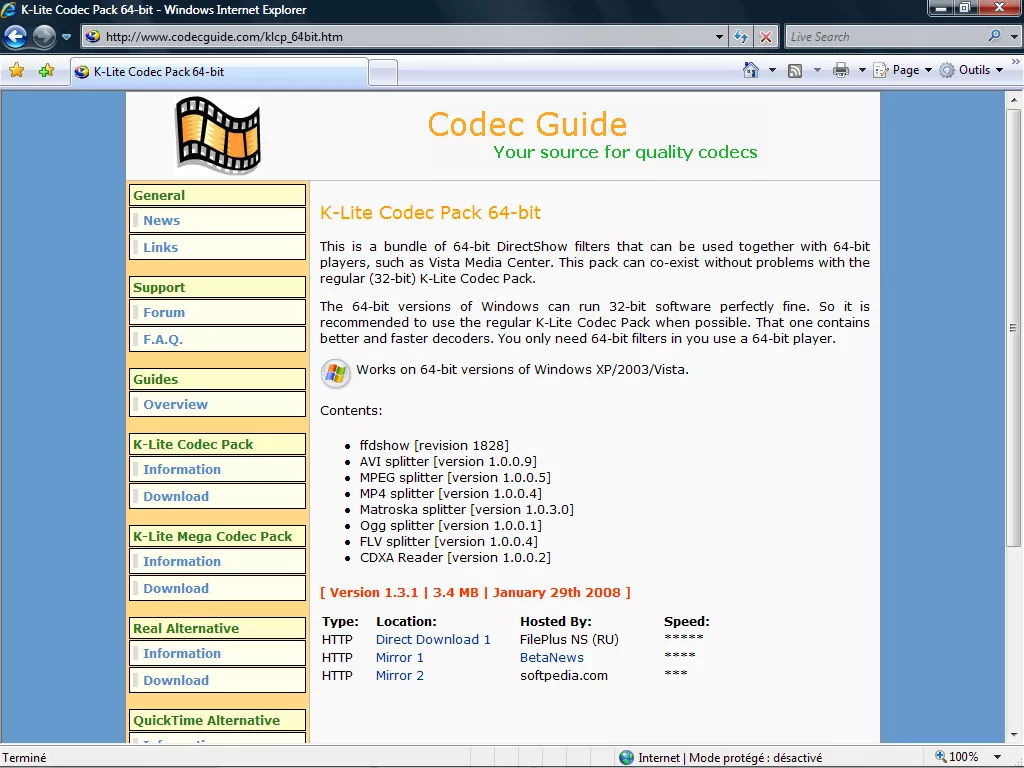Expand the address bar history dropdown

click(719, 37)
